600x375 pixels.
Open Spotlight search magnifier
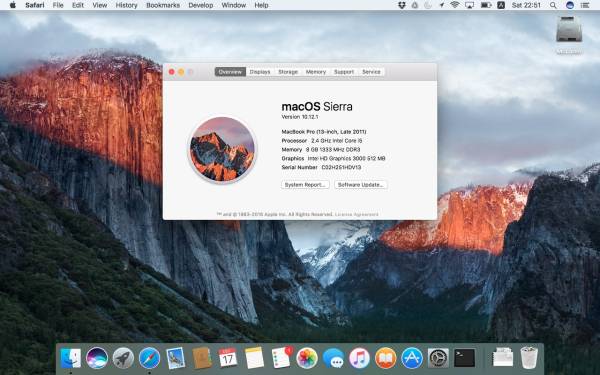coord(553,5)
